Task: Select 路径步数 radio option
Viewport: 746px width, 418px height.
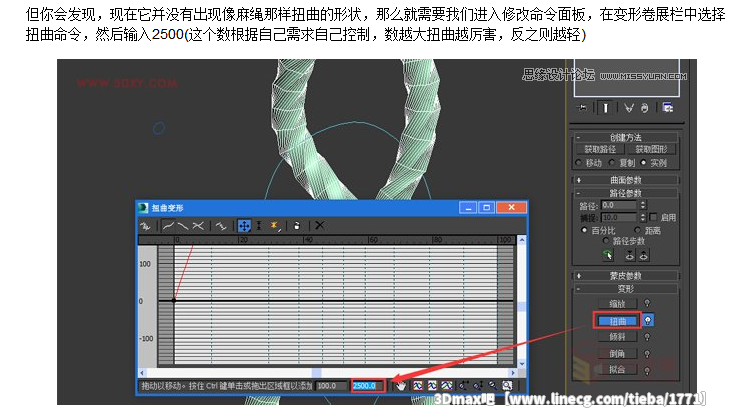Action: pos(606,241)
